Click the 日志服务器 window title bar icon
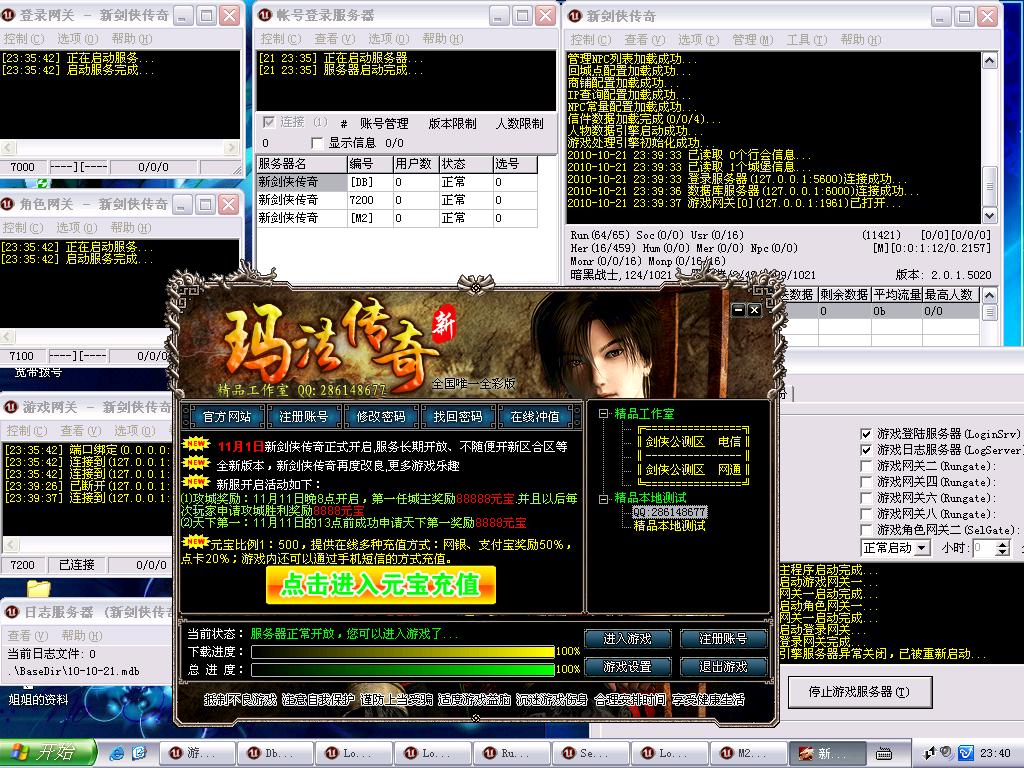The image size is (1024, 768). pyautogui.click(x=10, y=613)
